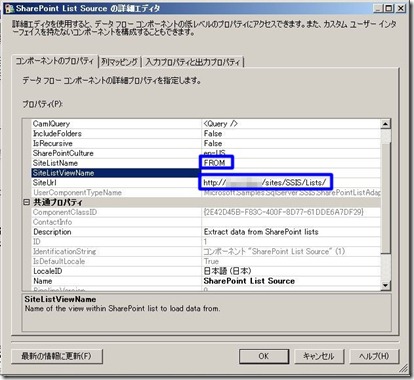Click the <Query /> value cell
Screen dimensions: 414x380
pos(291,124)
